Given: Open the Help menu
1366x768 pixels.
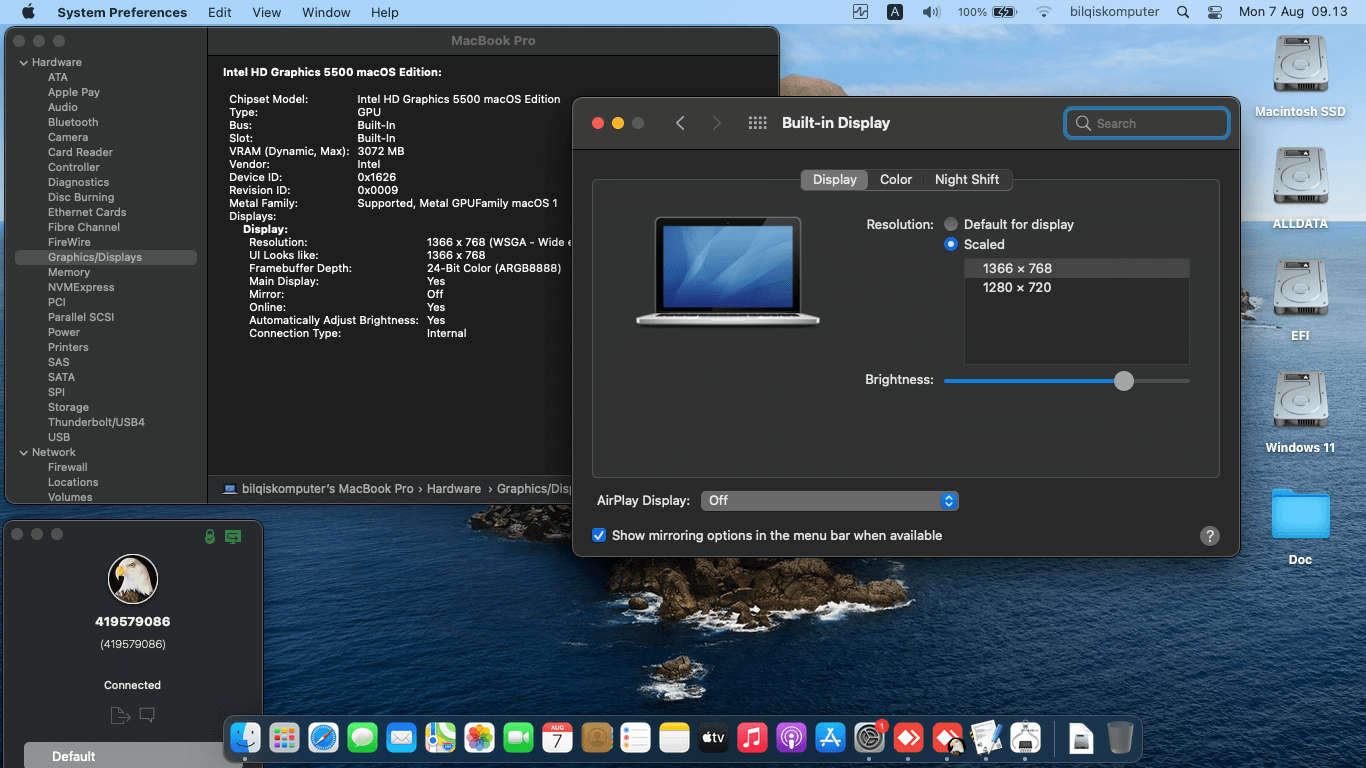Looking at the screenshot, I should (385, 12).
